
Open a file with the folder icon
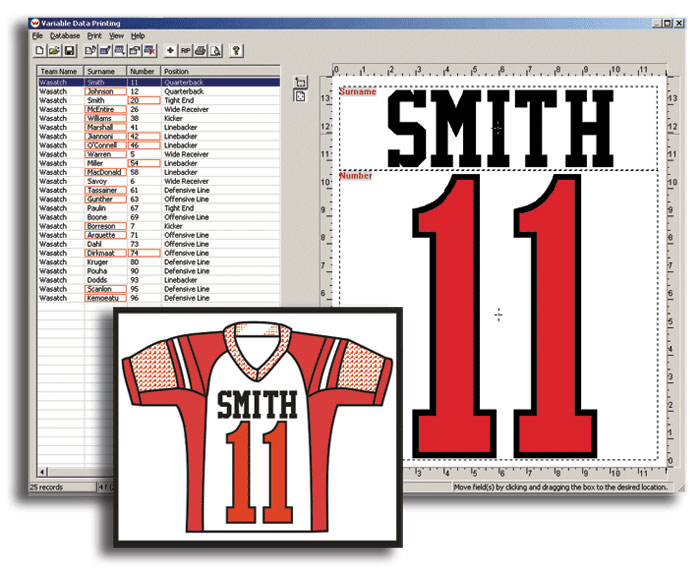click(x=54, y=50)
